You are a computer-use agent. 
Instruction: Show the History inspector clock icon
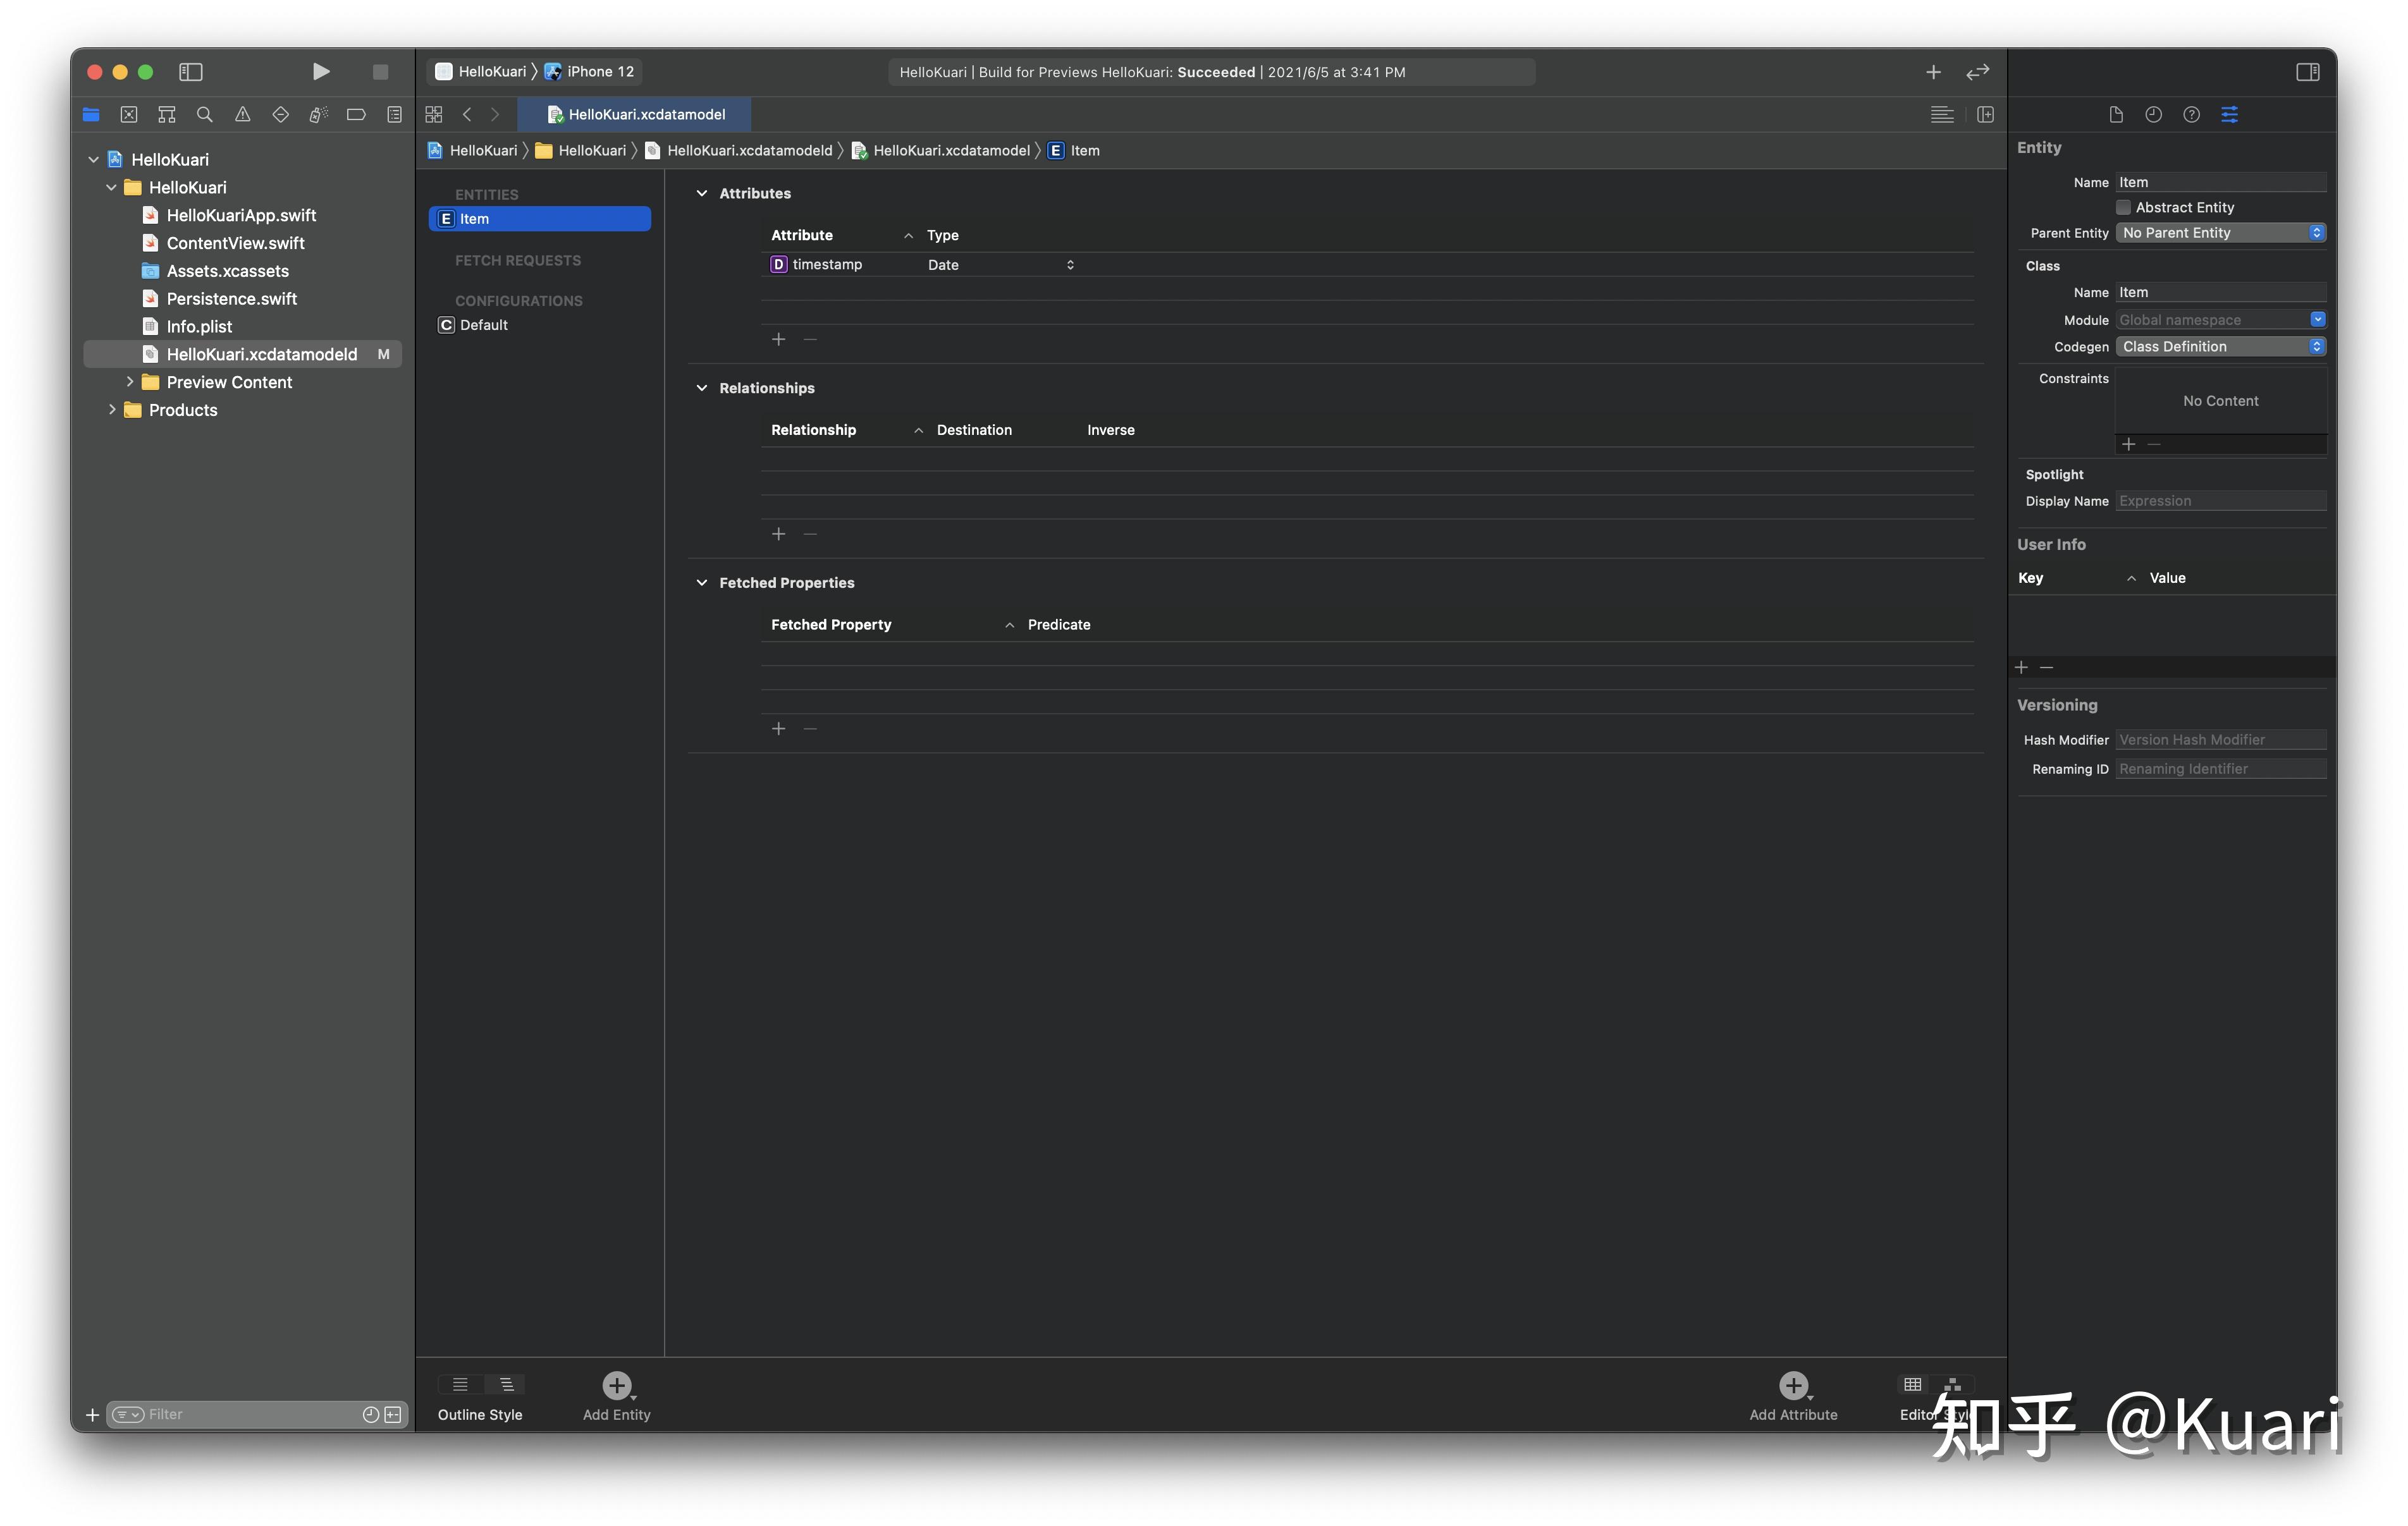click(2153, 114)
